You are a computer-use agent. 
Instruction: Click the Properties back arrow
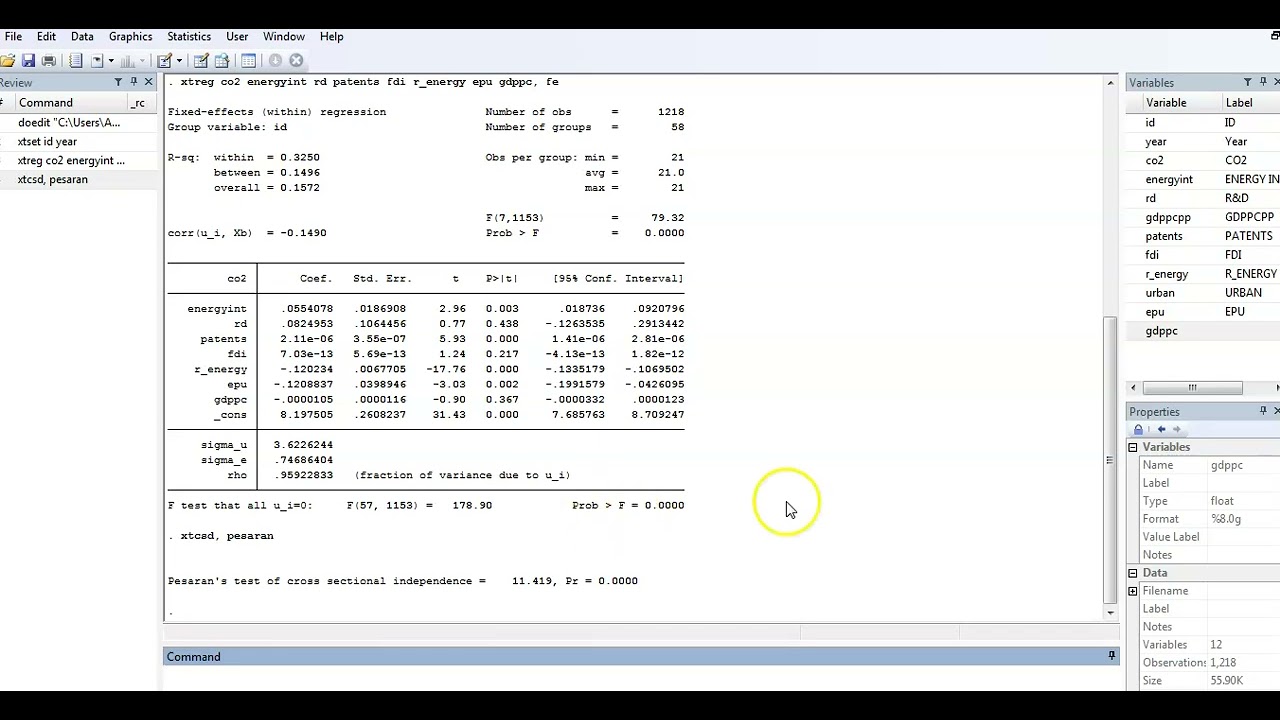point(1161,429)
